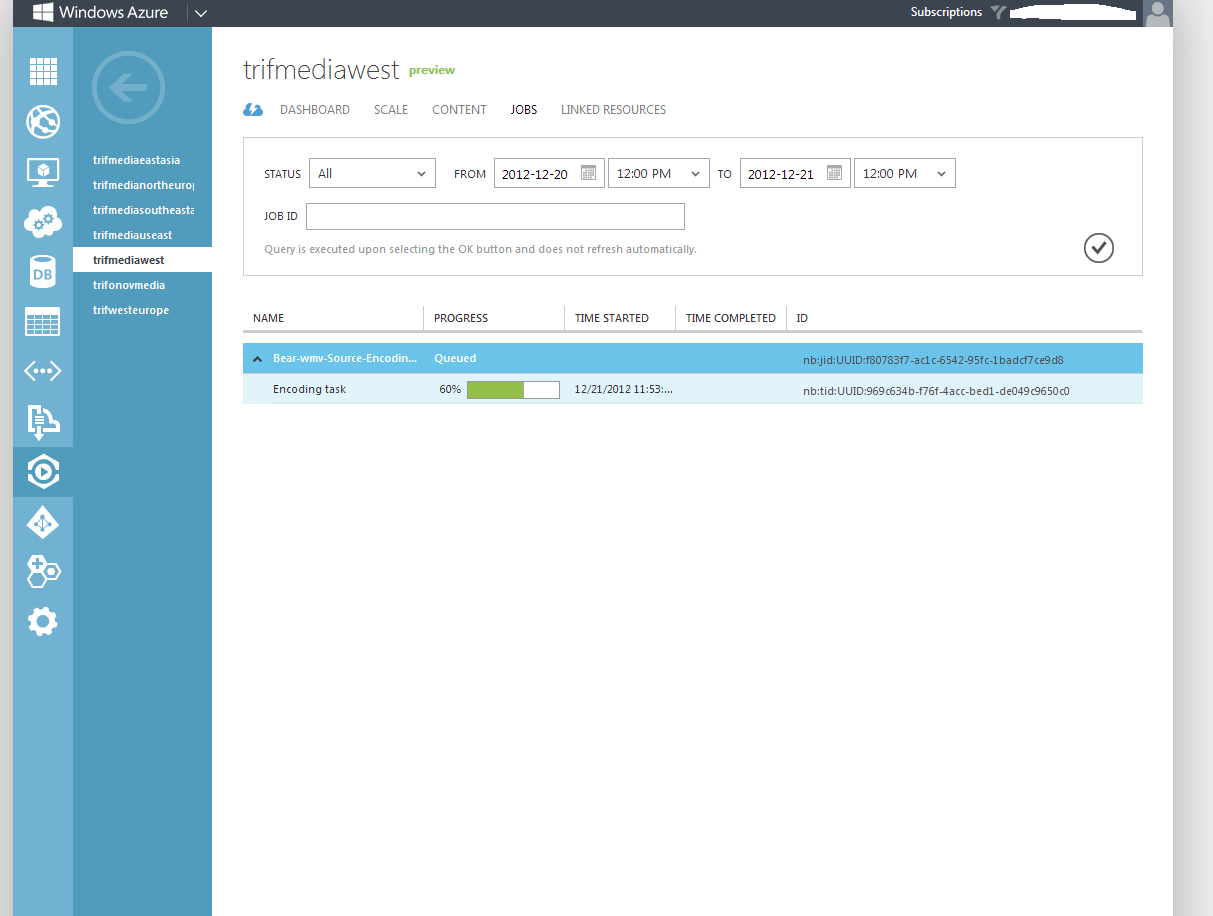Open Networks angle-brackets icon in sidebar
1213x916 pixels.
[x=43, y=372]
